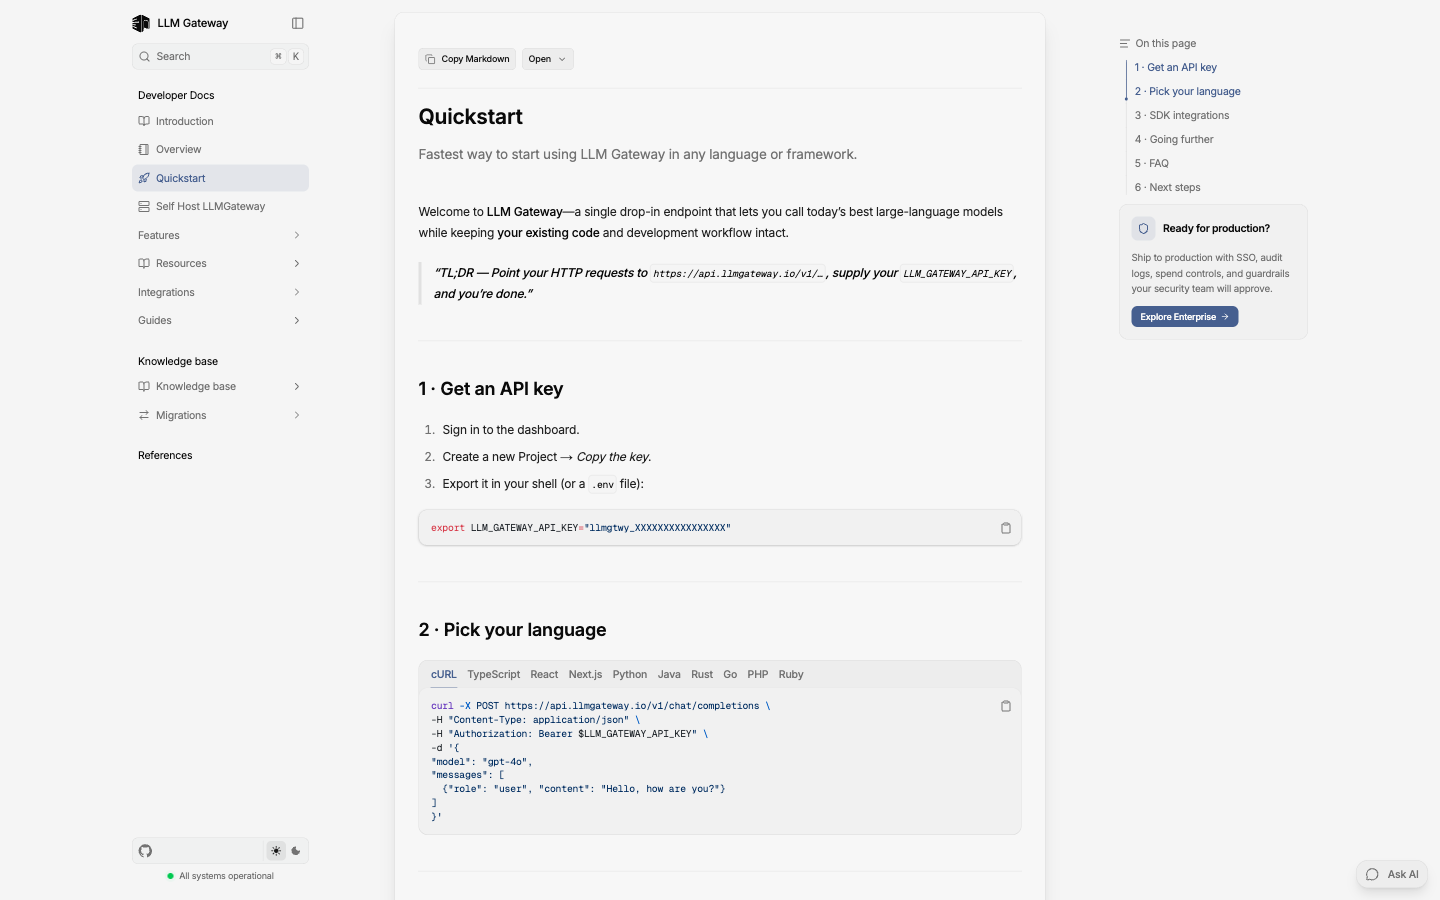Click All systems operational status

pos(221,876)
